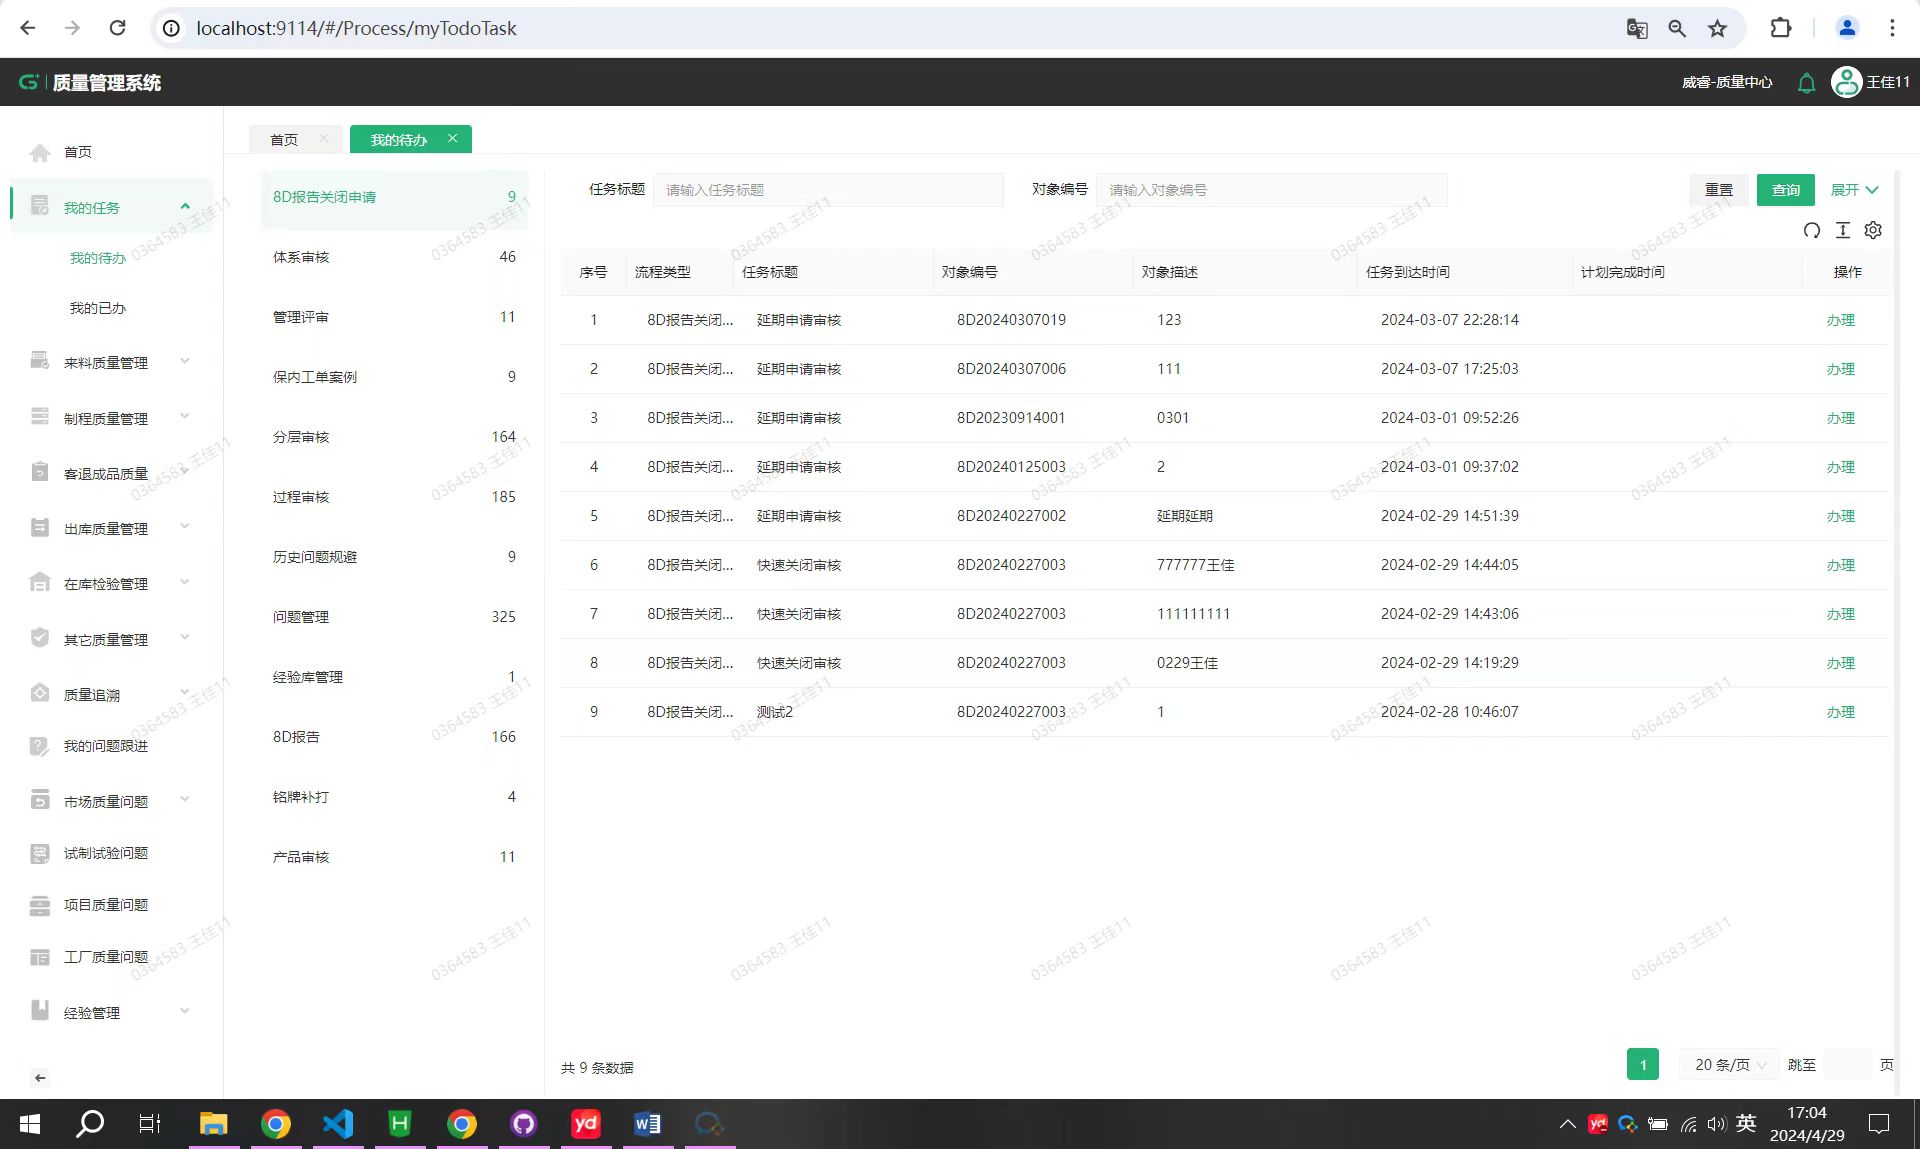Expand the 经验管理 menu chevron

coord(185,1011)
